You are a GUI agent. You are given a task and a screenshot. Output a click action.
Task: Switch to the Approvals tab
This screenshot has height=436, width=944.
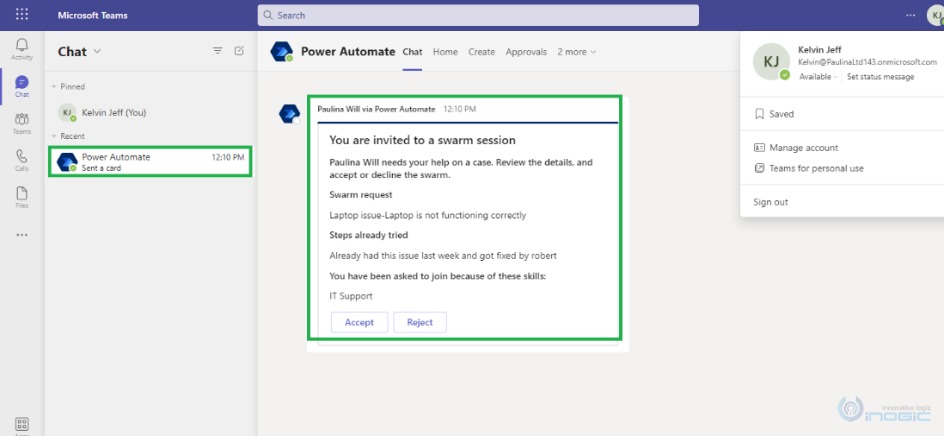point(526,52)
